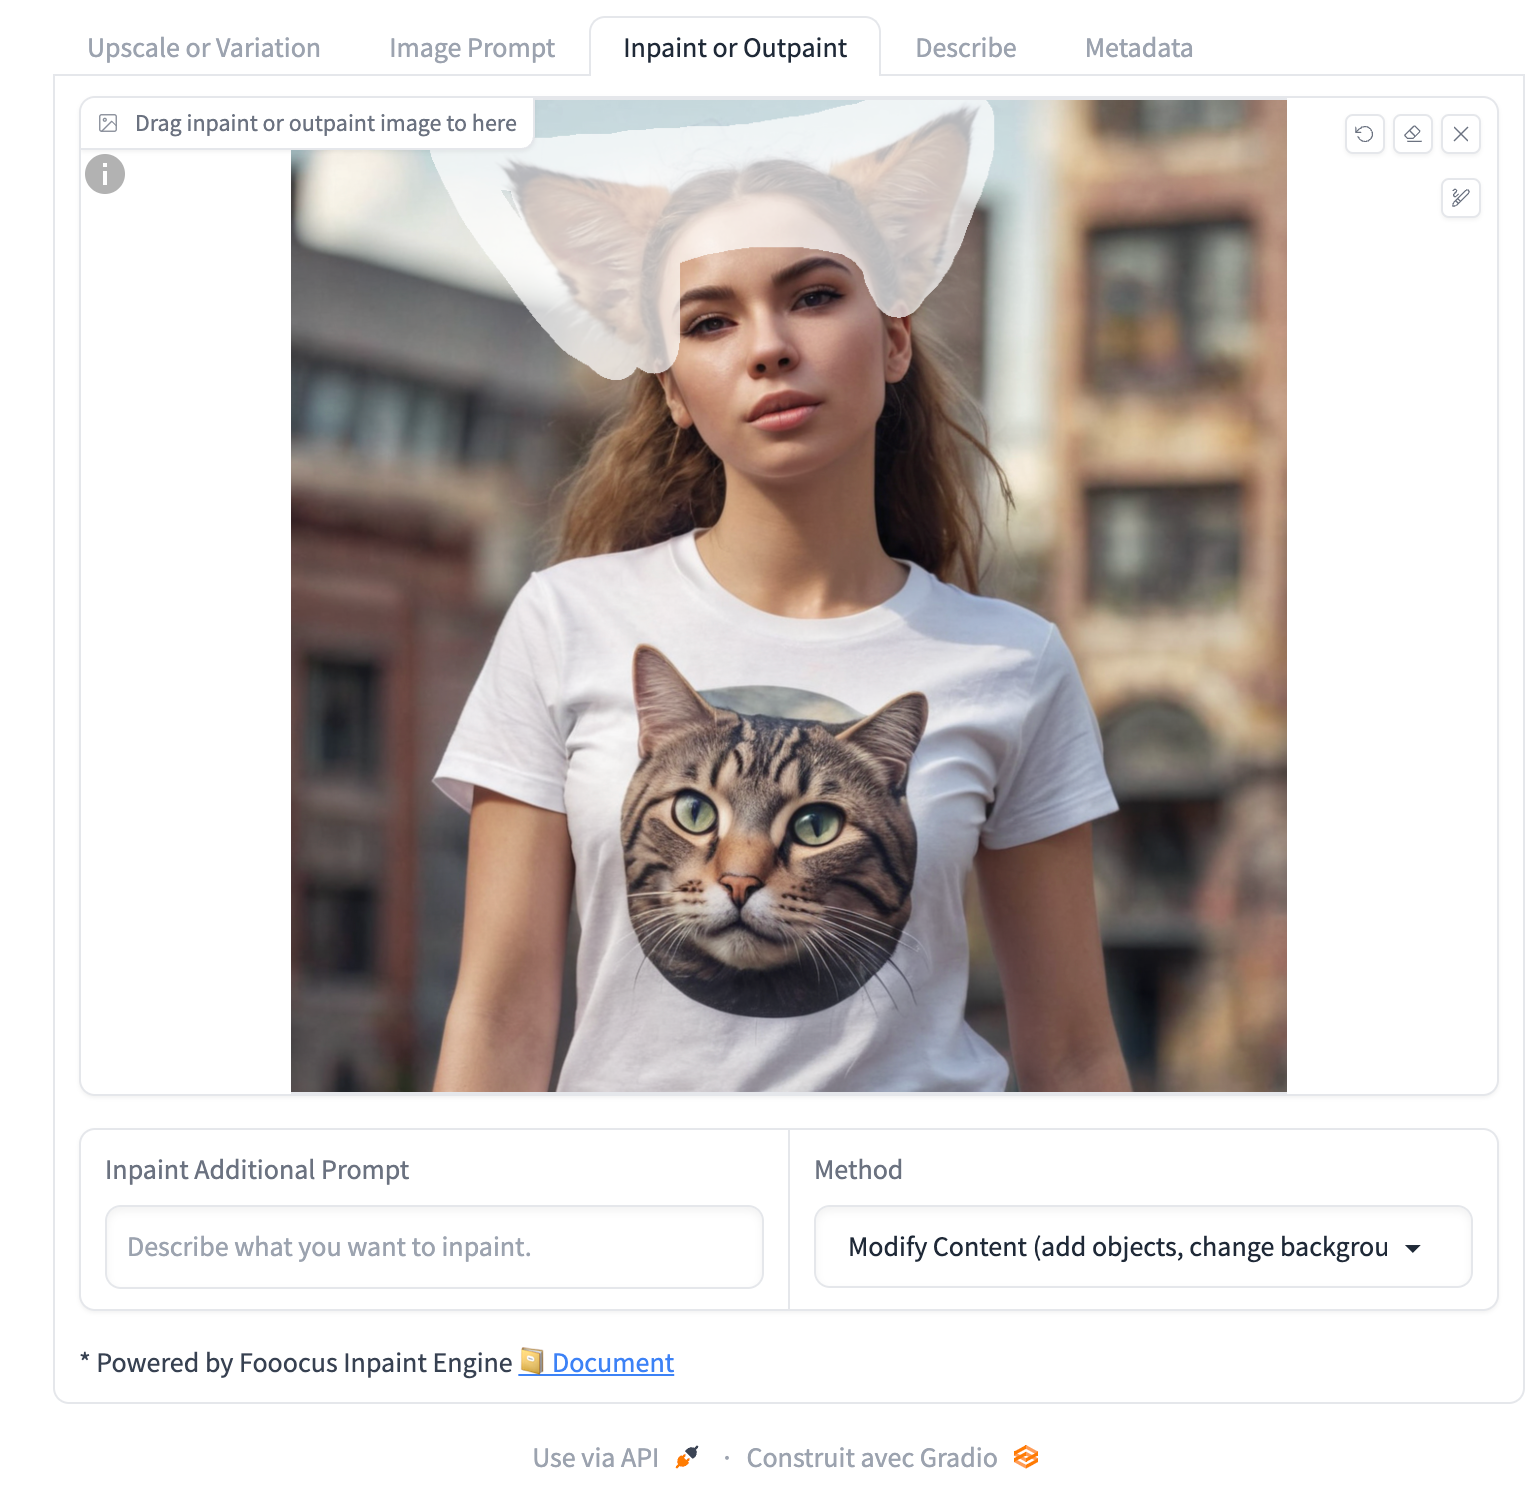Switch to the Describe tab
Image resolution: width=1538 pixels, height=1488 pixels.
(963, 47)
